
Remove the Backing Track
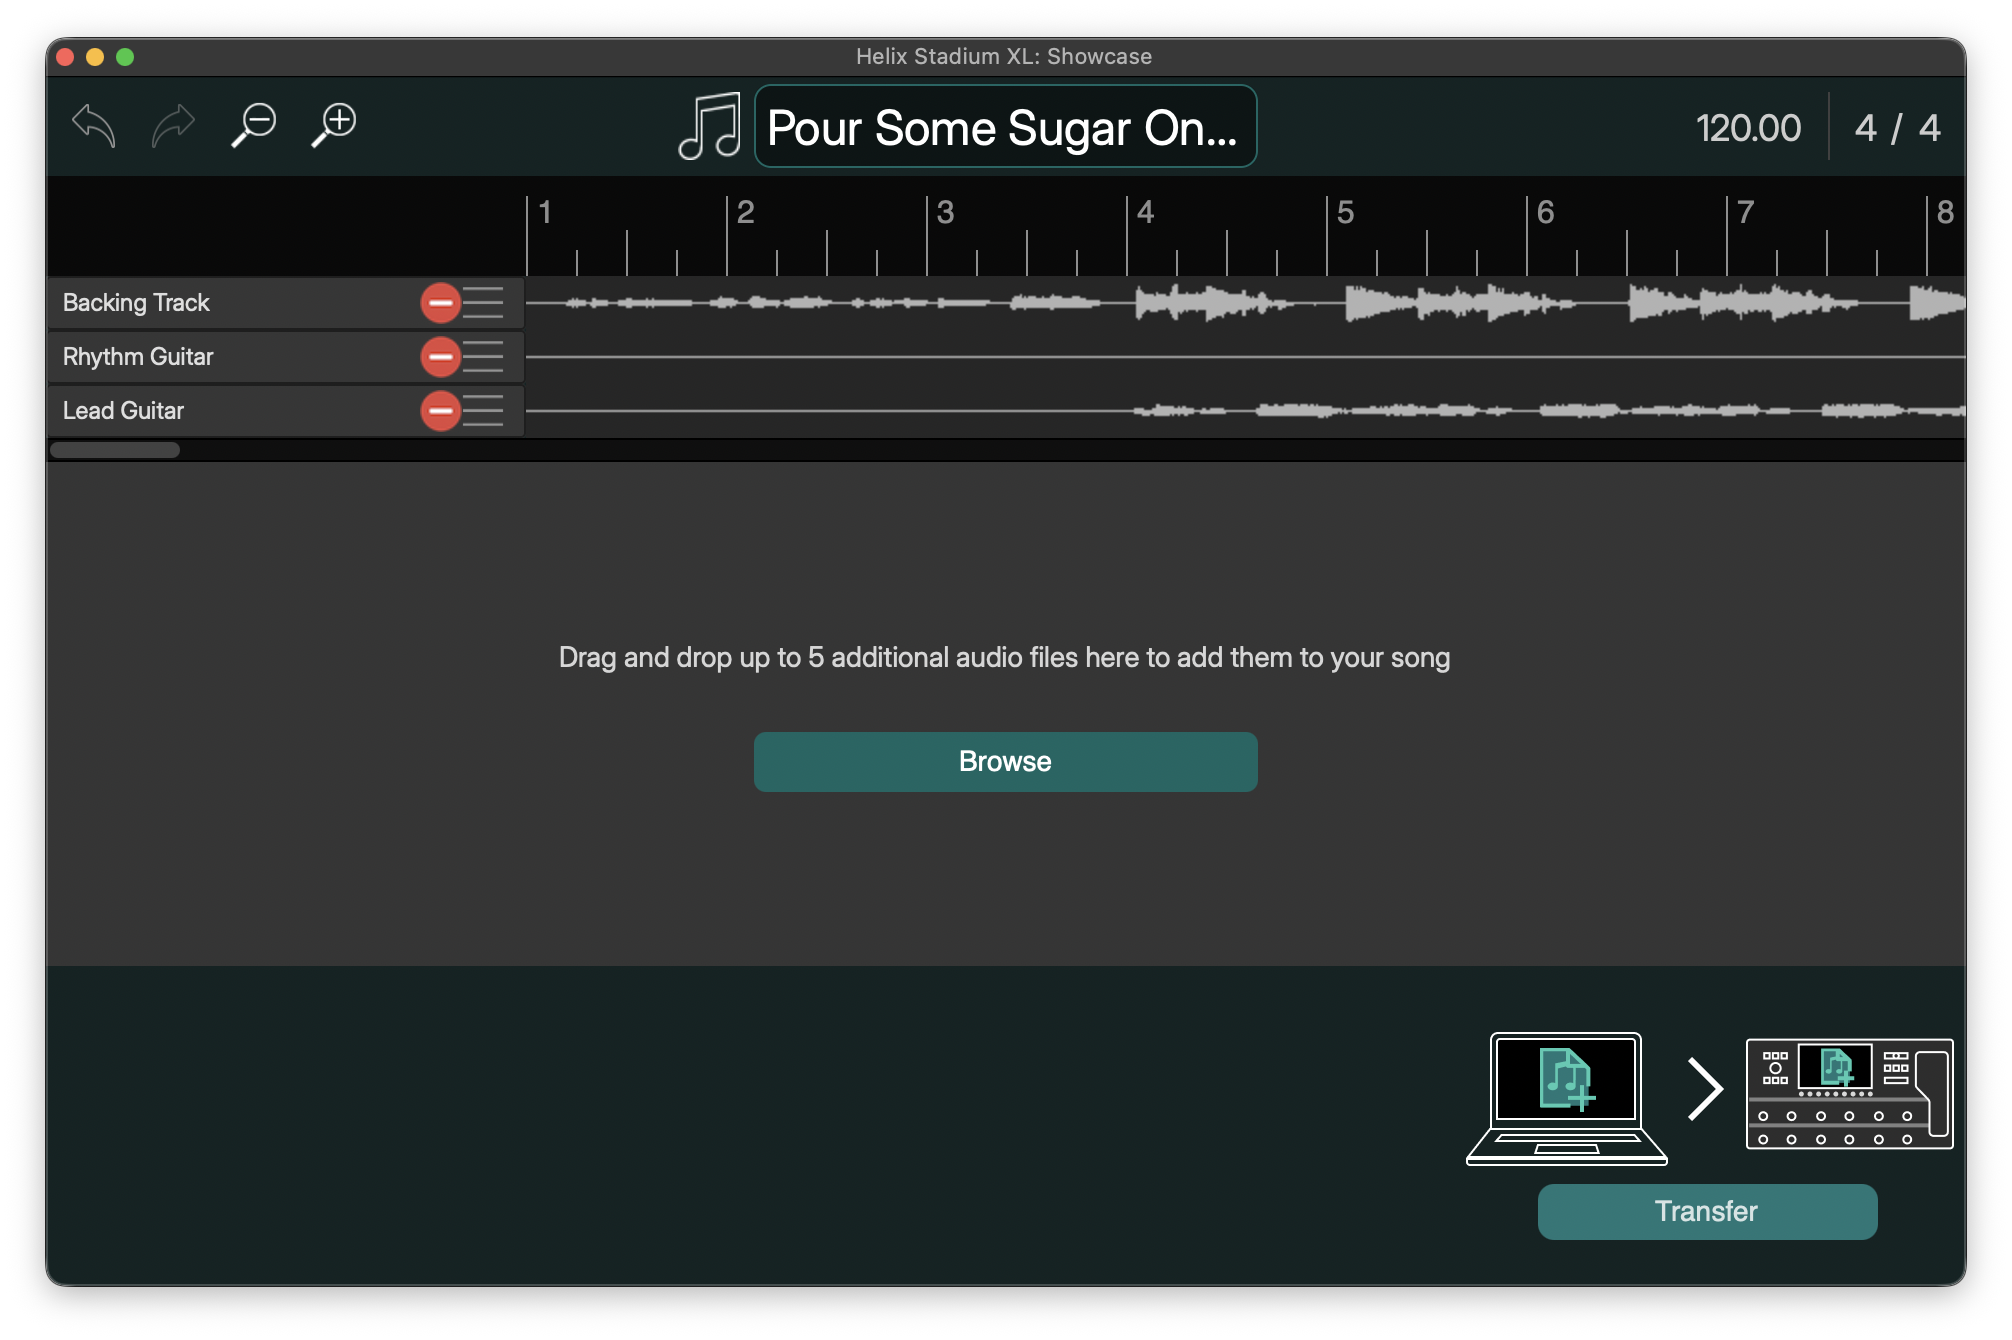(440, 303)
